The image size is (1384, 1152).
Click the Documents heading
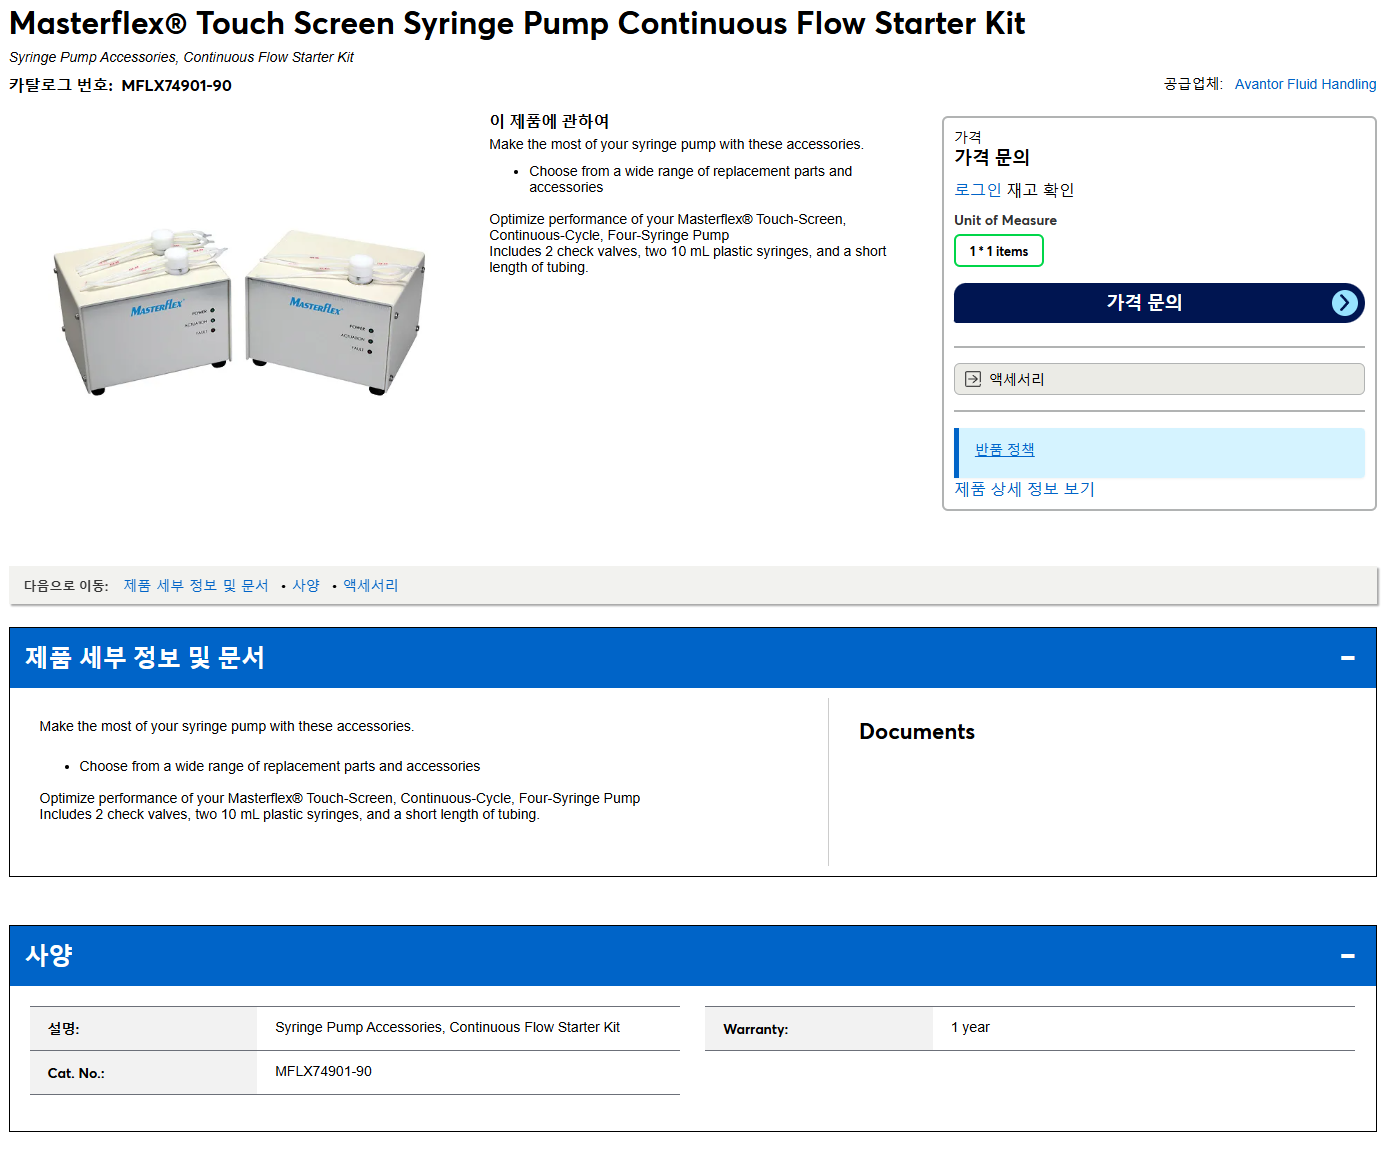(x=917, y=732)
